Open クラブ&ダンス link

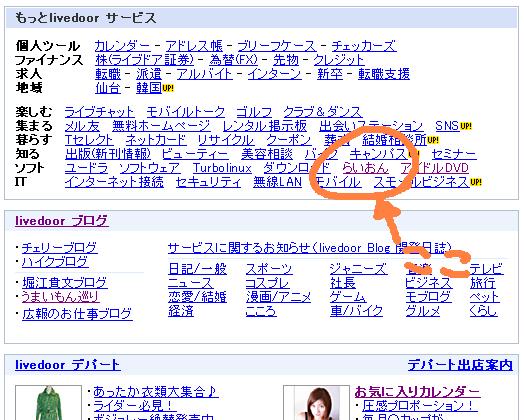(323, 112)
